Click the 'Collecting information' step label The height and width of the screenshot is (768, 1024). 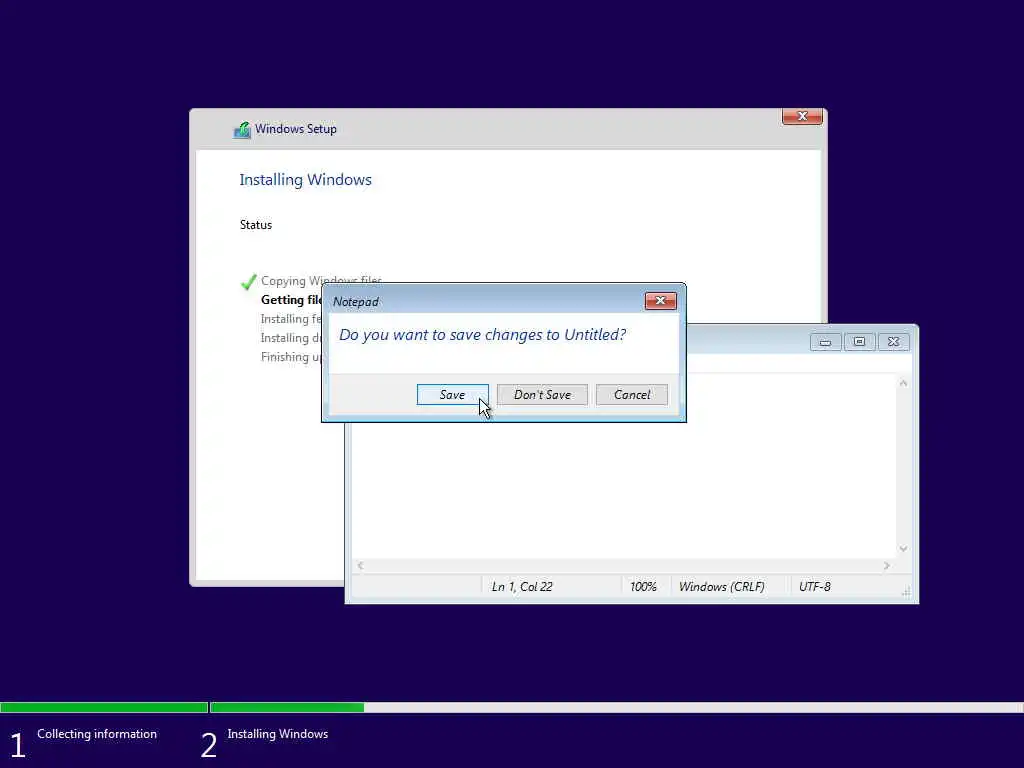point(97,734)
